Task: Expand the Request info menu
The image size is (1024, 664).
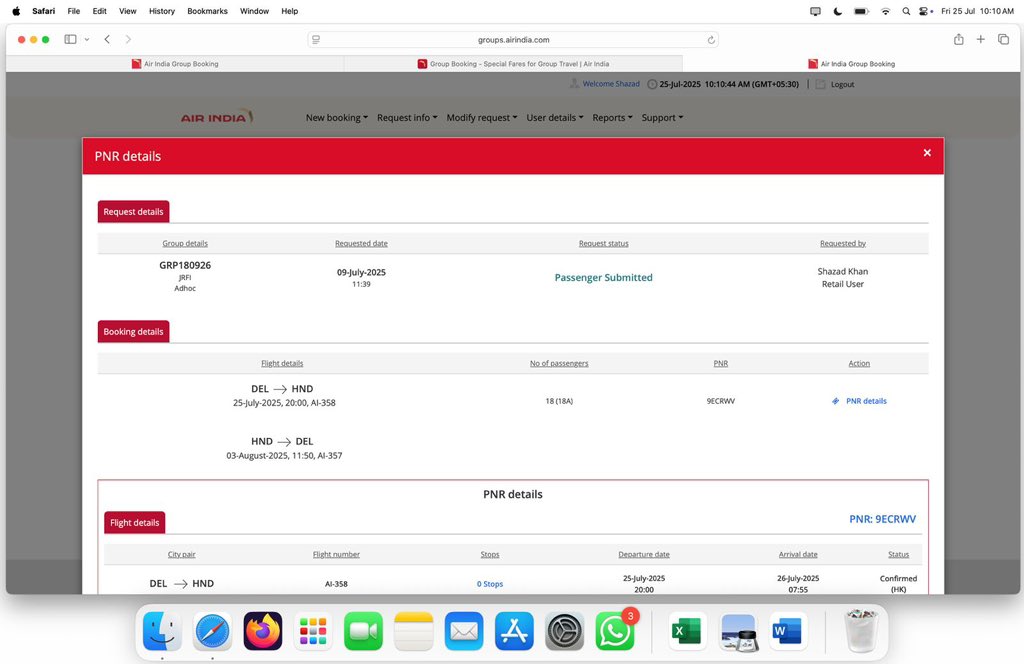Action: (407, 118)
